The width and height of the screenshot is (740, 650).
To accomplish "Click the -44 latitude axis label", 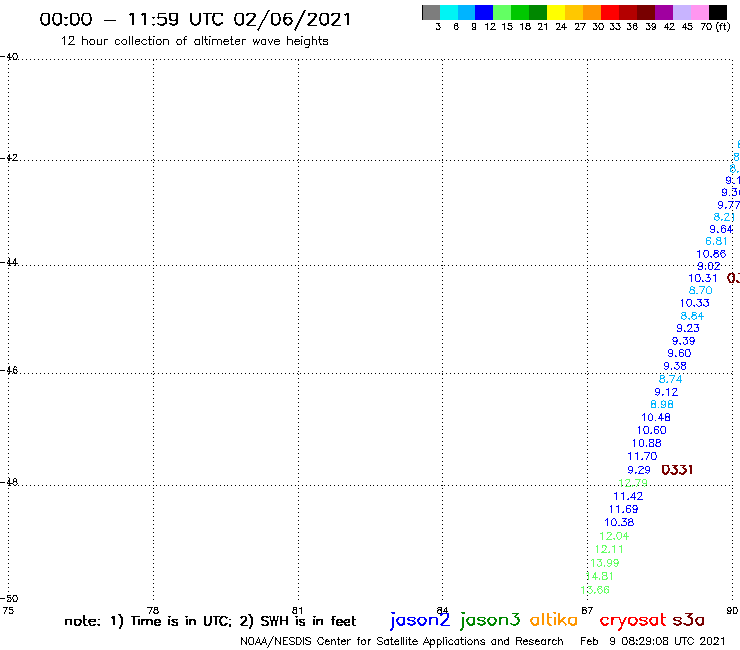I will click(9, 262).
